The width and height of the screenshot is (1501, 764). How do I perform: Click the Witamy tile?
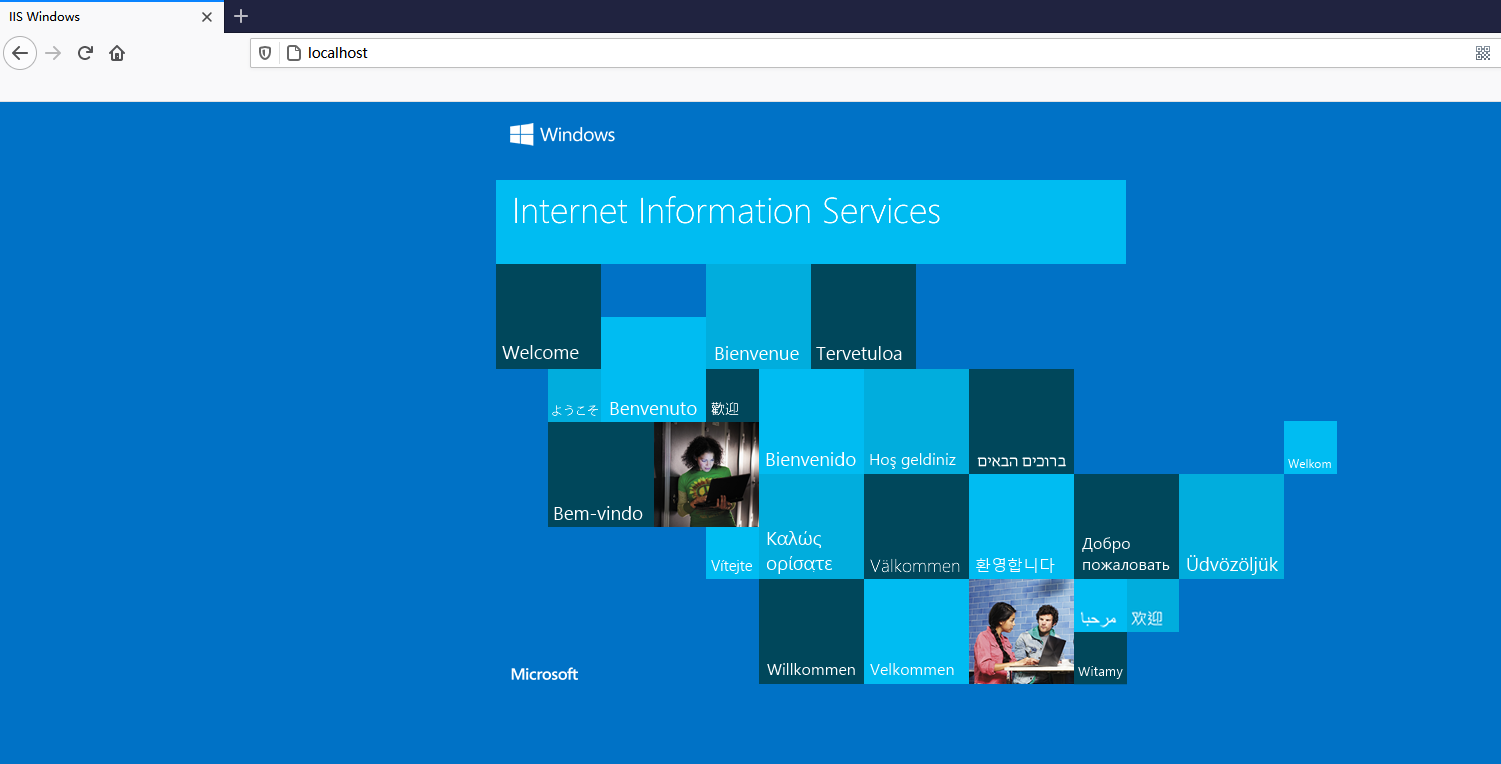point(1100,658)
